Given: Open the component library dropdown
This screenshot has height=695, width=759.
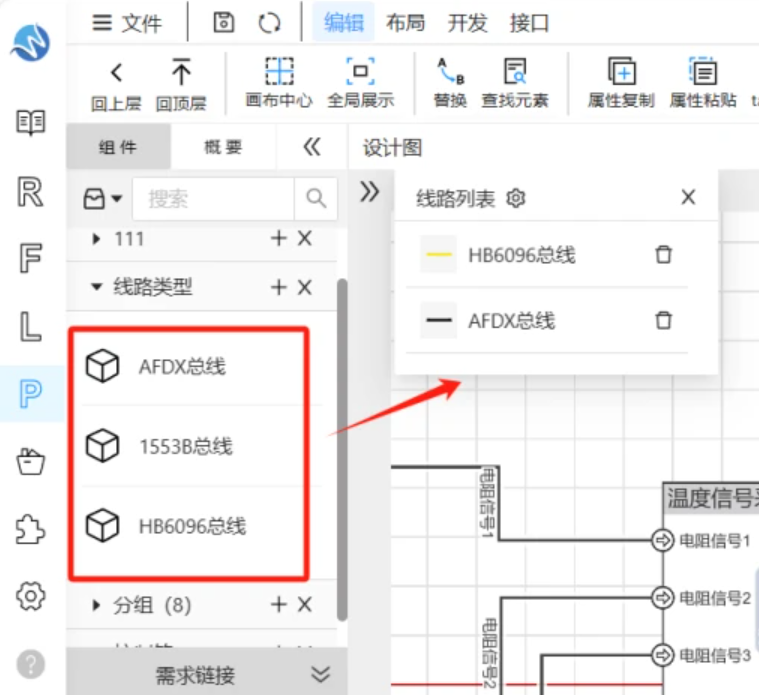Looking at the screenshot, I should pos(102,198).
